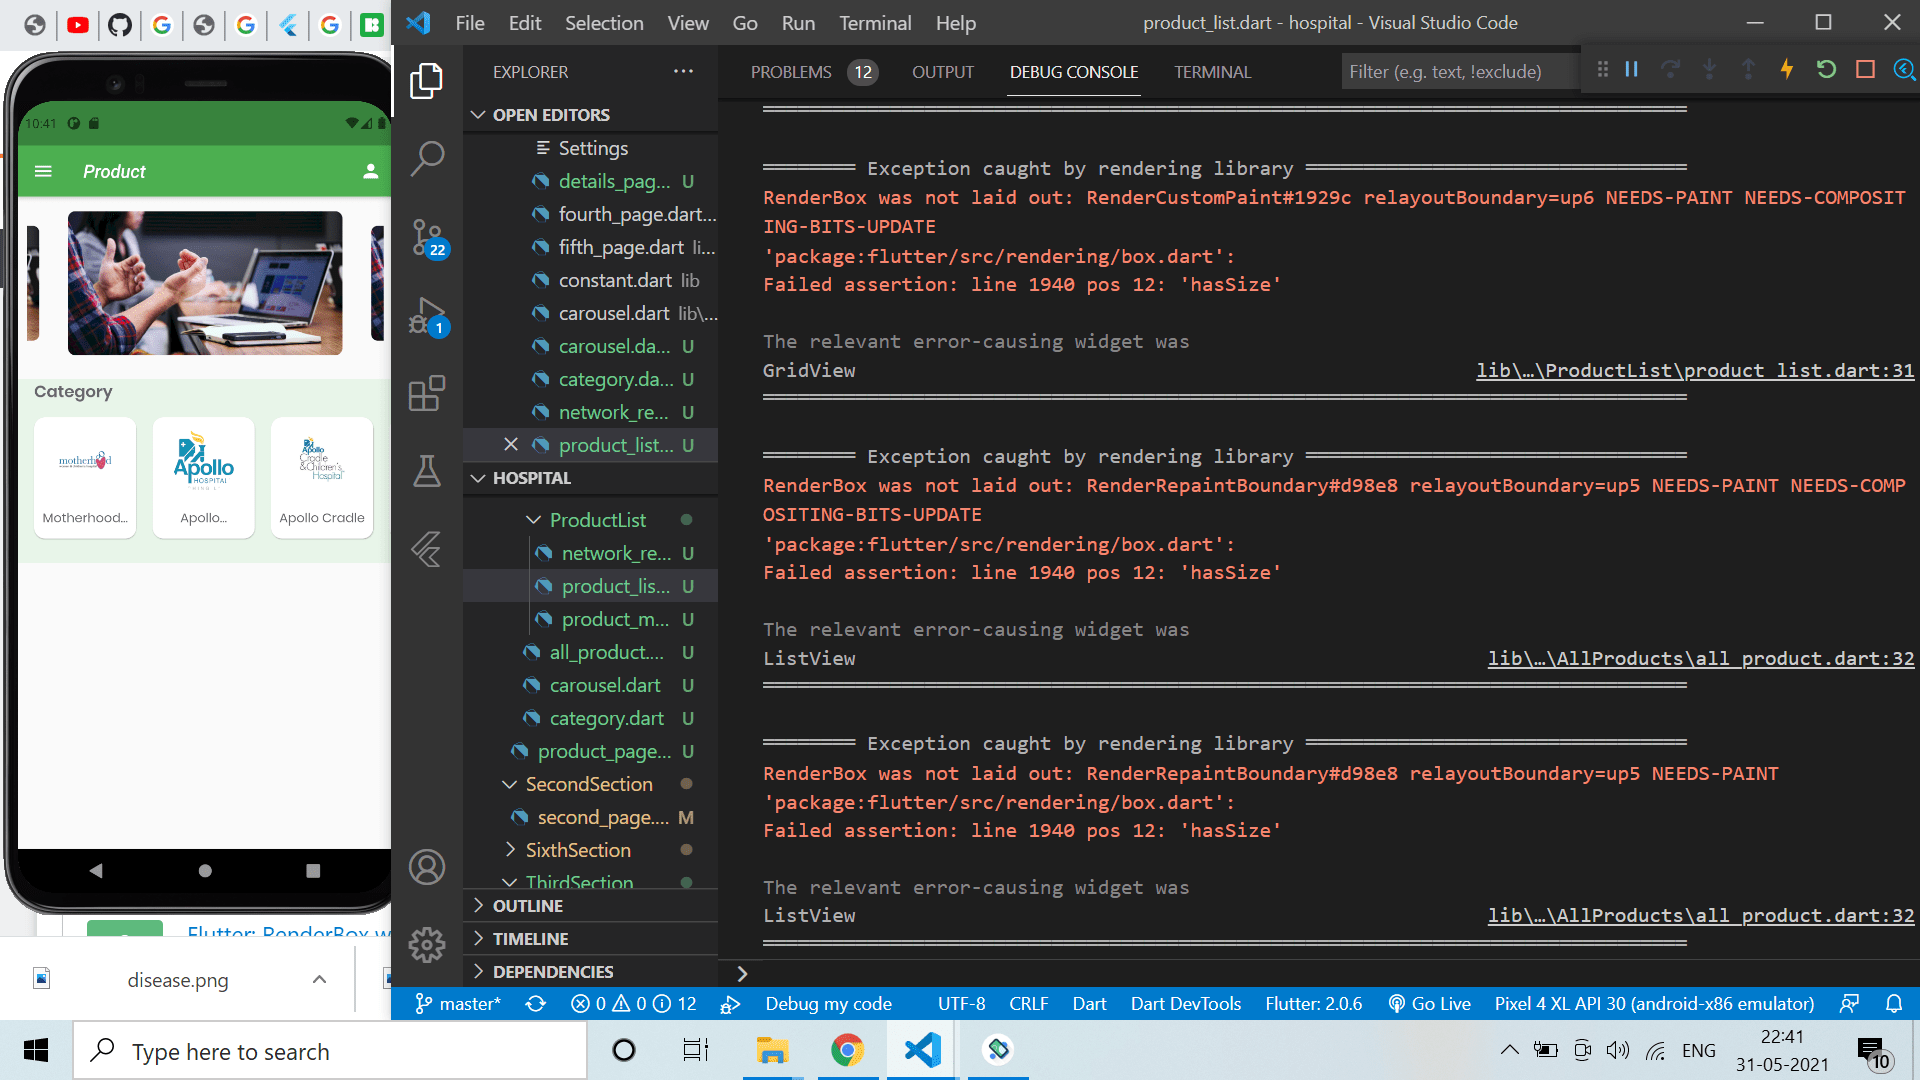Stop debugging with the red square
This screenshot has width=1920, height=1080.
[1865, 69]
